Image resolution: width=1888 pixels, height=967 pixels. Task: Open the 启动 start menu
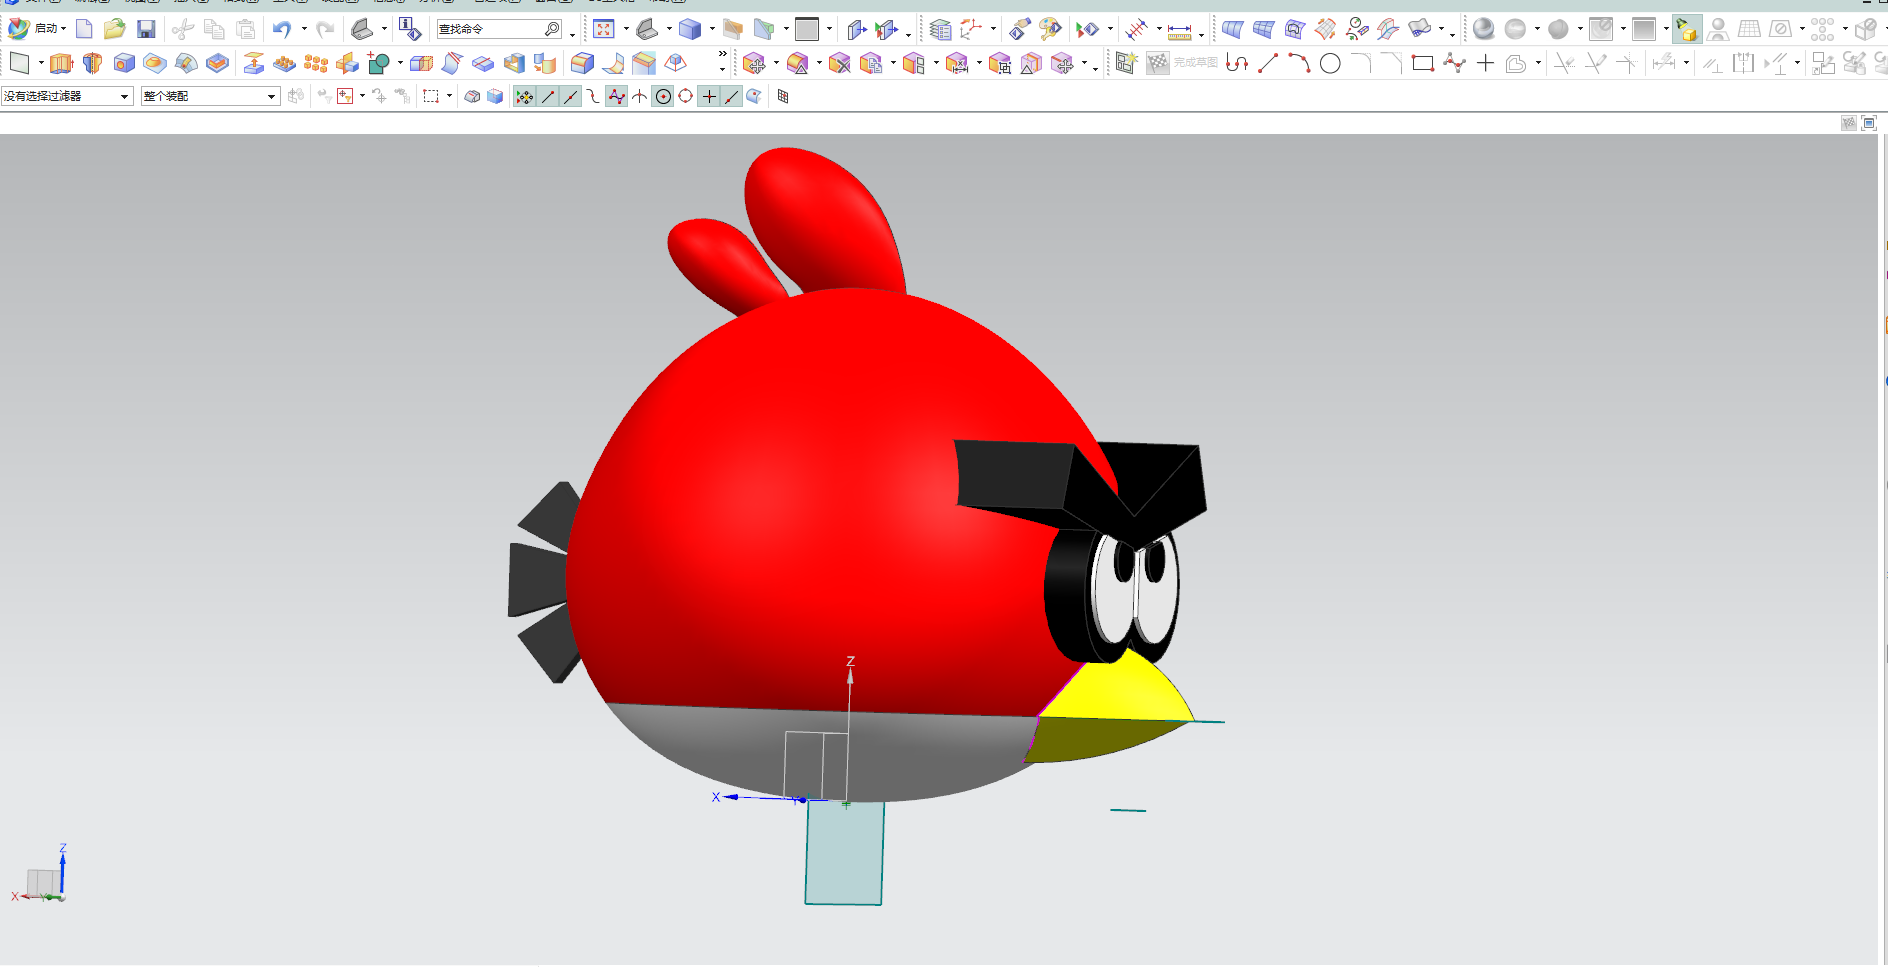(37, 29)
